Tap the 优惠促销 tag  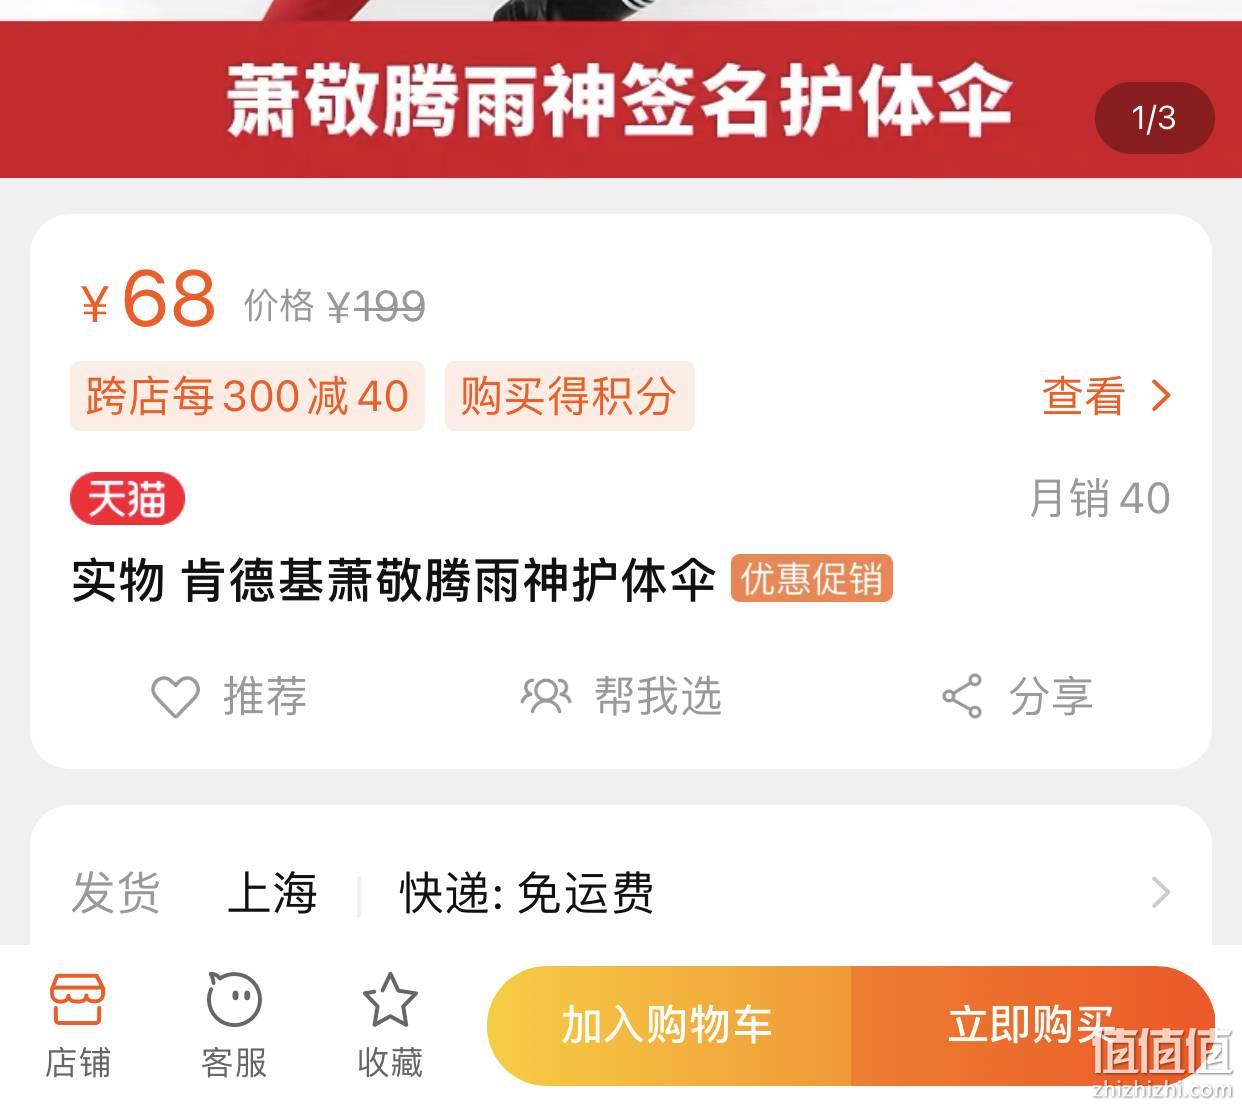[811, 579]
